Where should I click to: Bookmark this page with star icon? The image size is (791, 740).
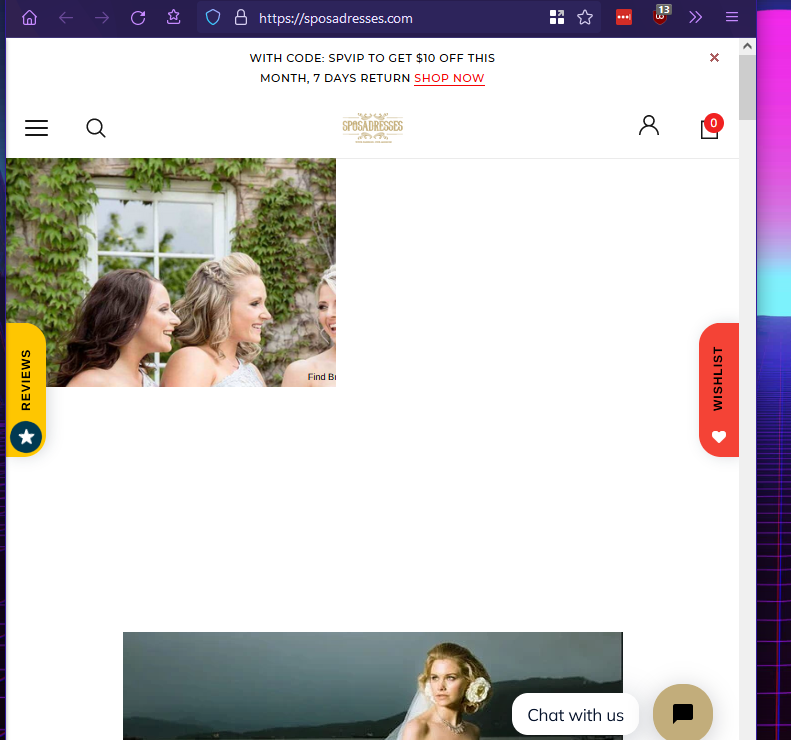point(585,18)
